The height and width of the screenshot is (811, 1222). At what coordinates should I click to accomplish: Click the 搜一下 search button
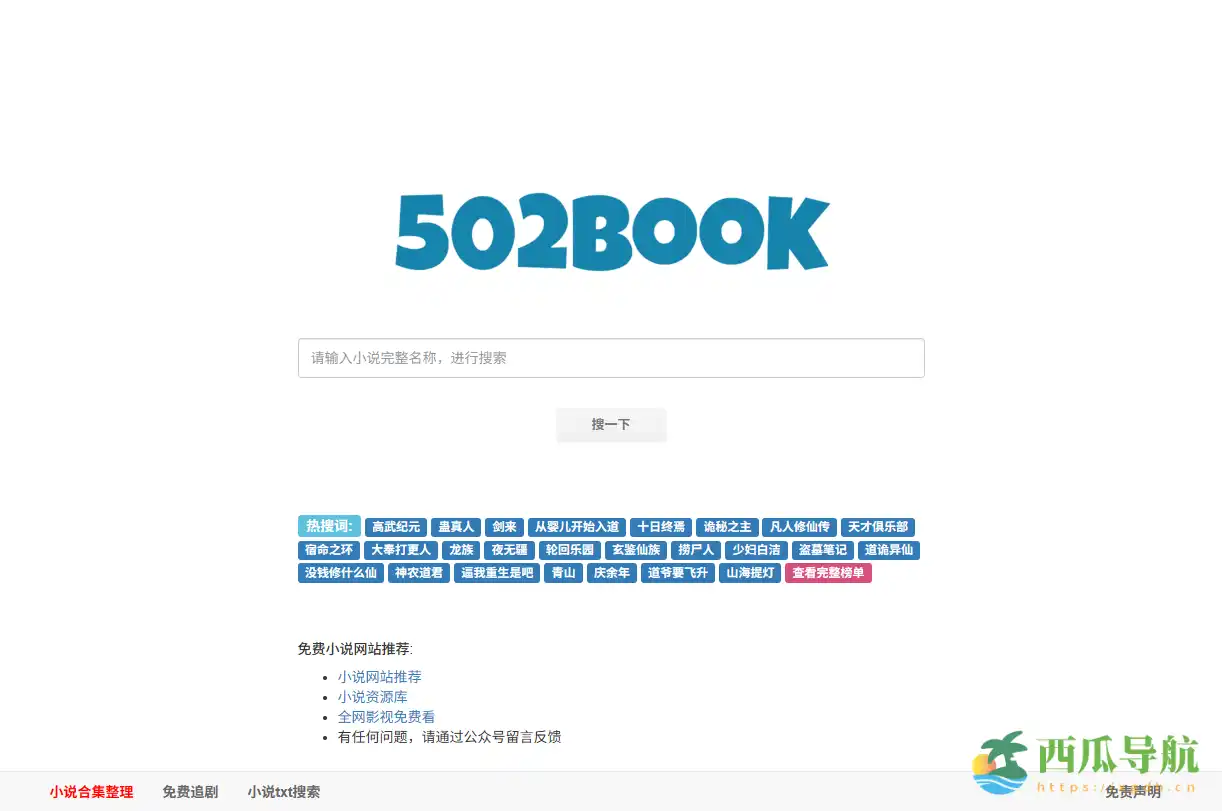click(611, 424)
